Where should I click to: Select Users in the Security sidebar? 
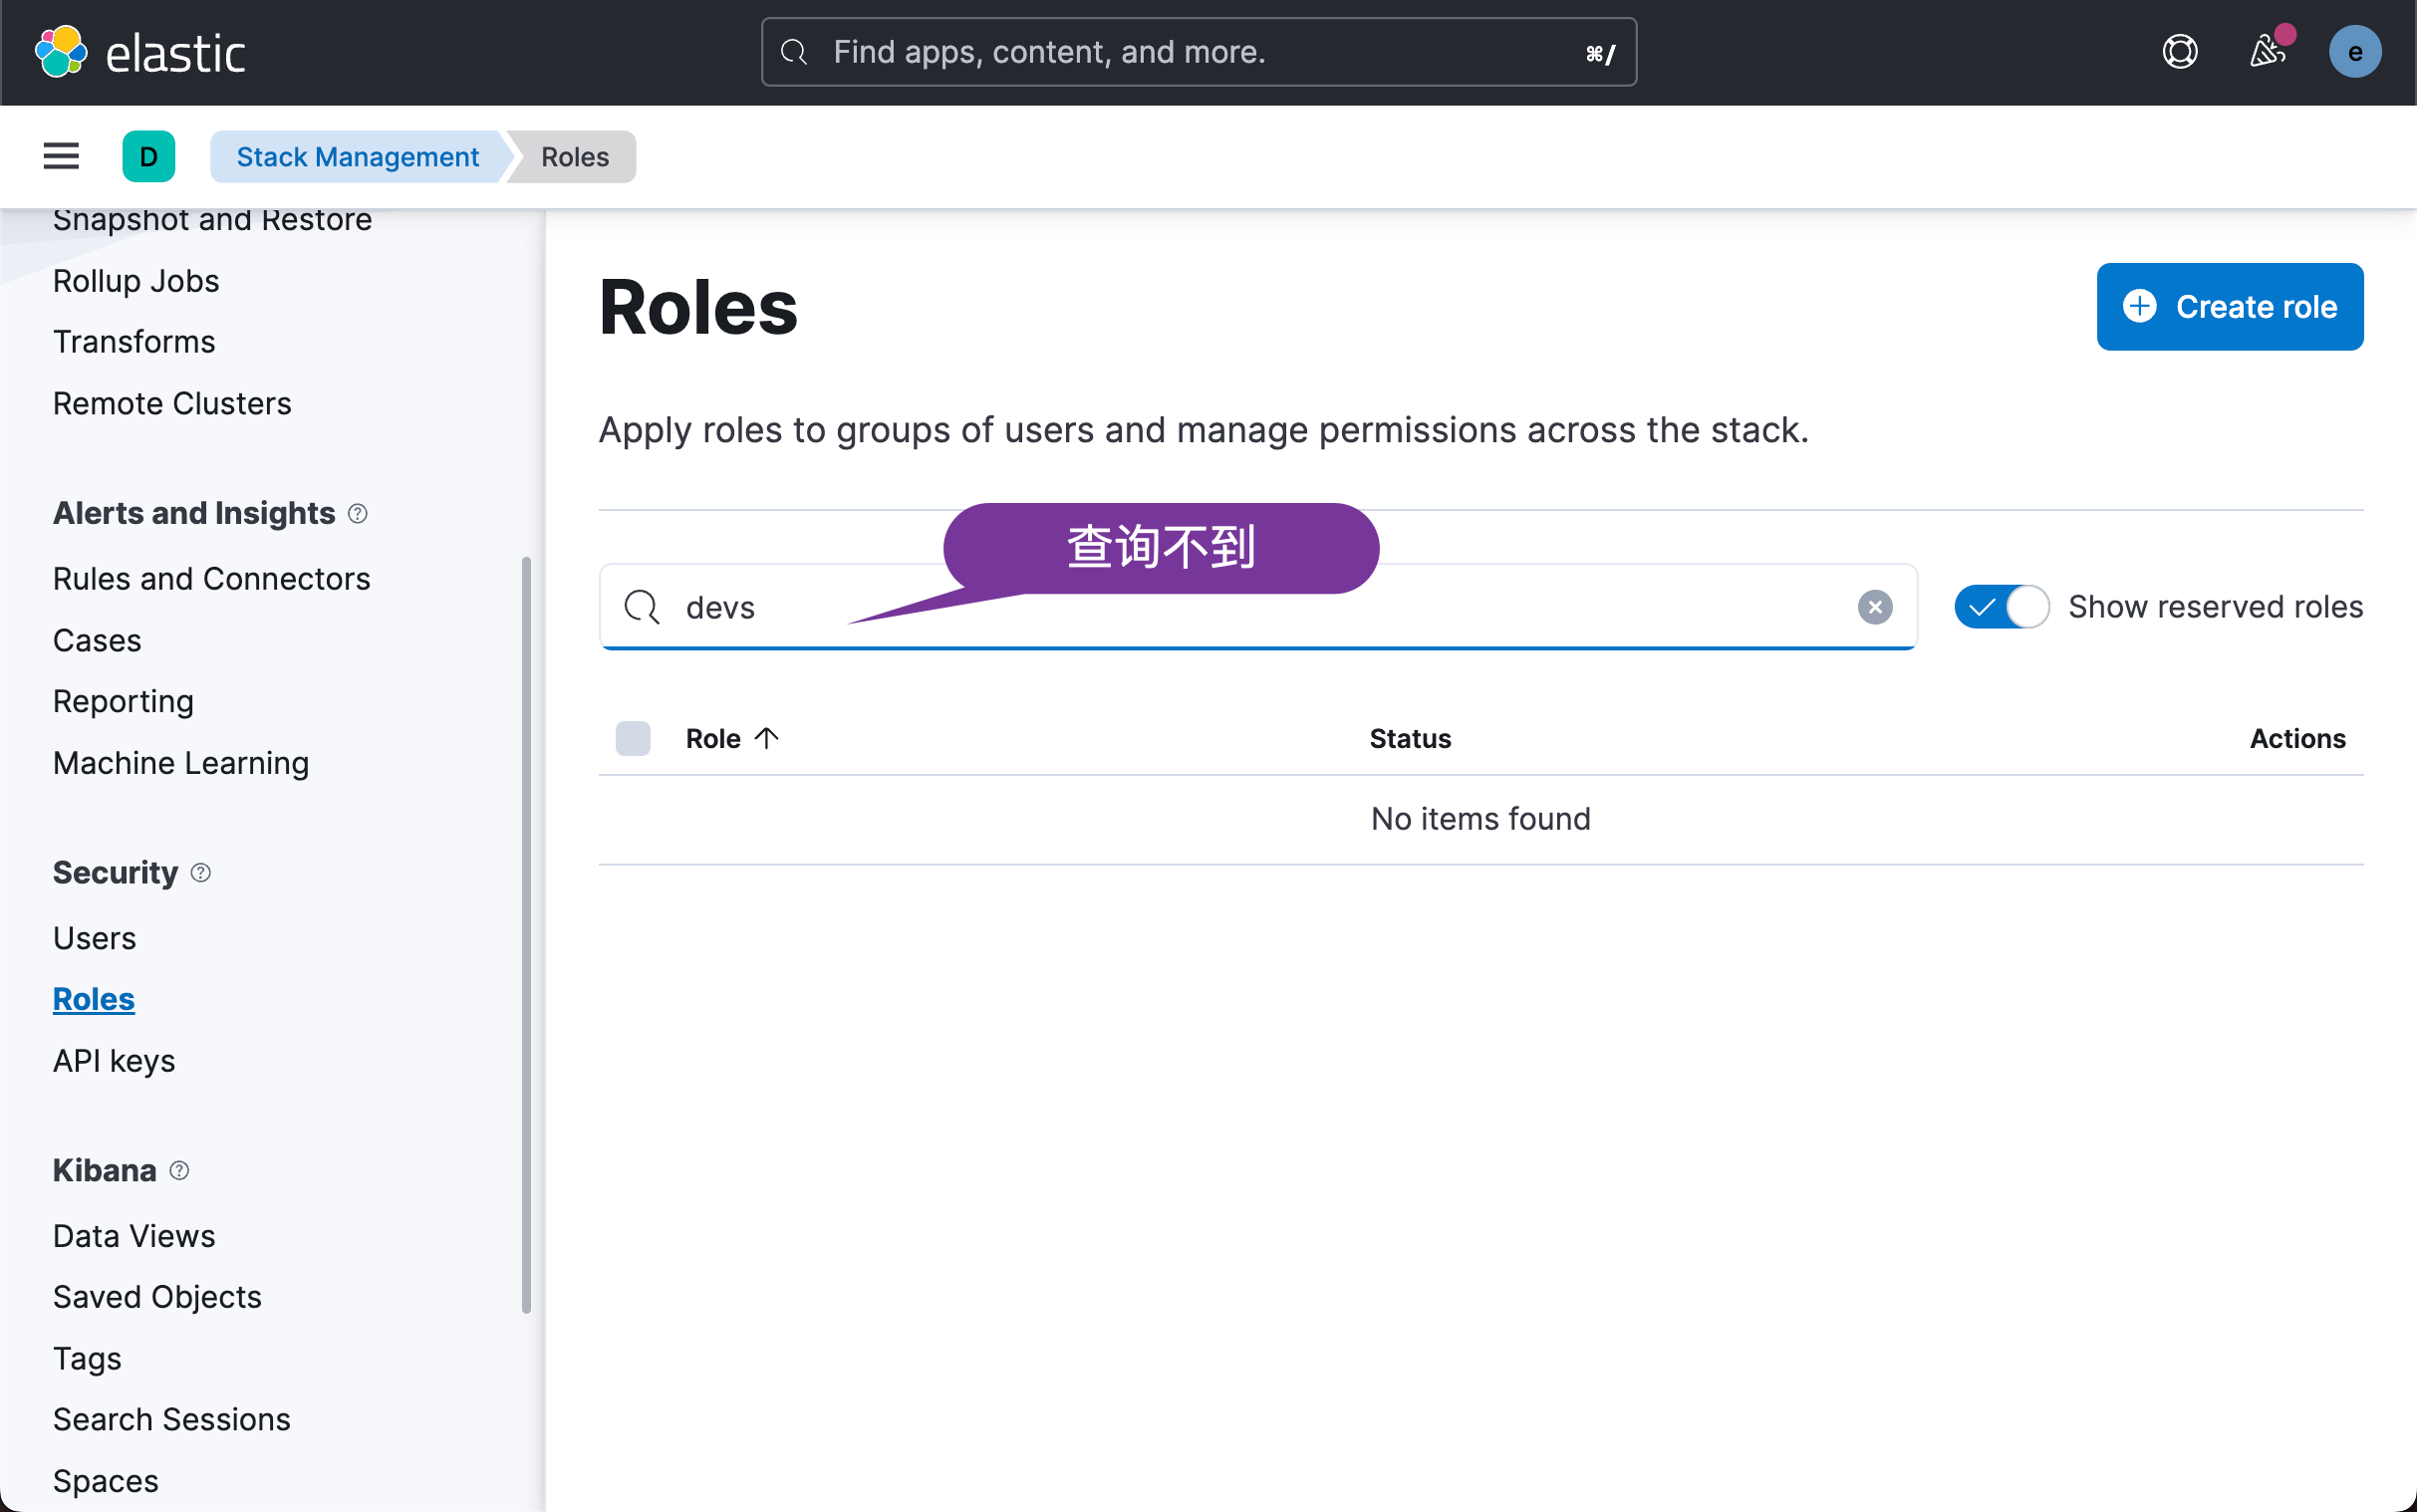94,937
